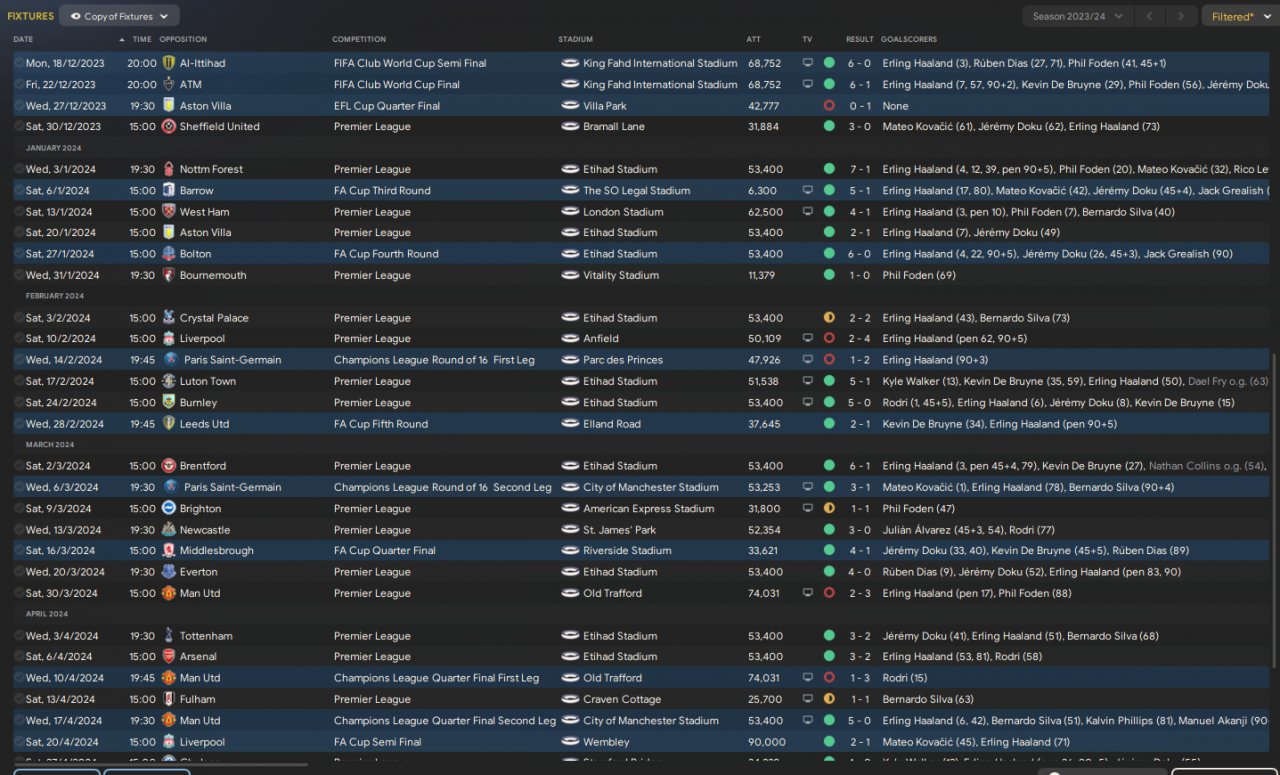Expand the Season 2023/24 selector

1078,16
